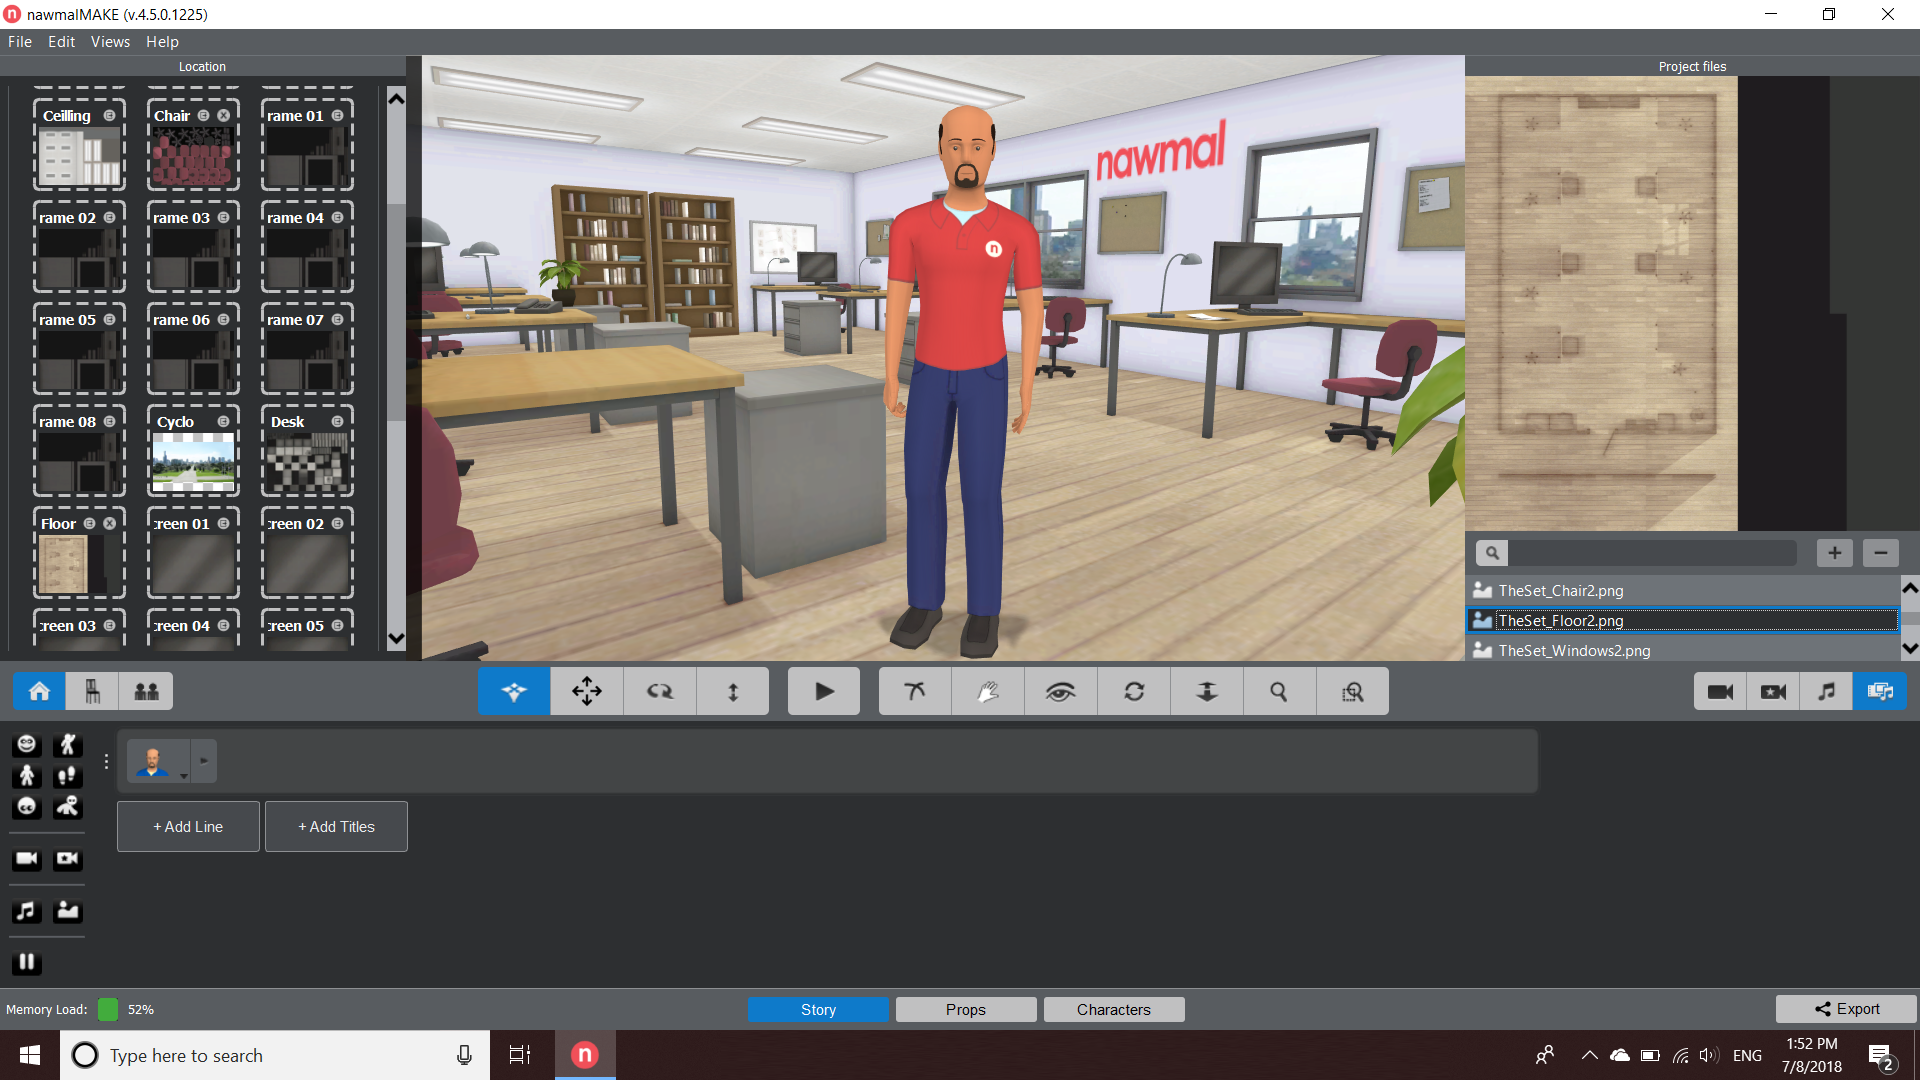
Task: Remove the Chair texture with X
Action: (x=223, y=115)
